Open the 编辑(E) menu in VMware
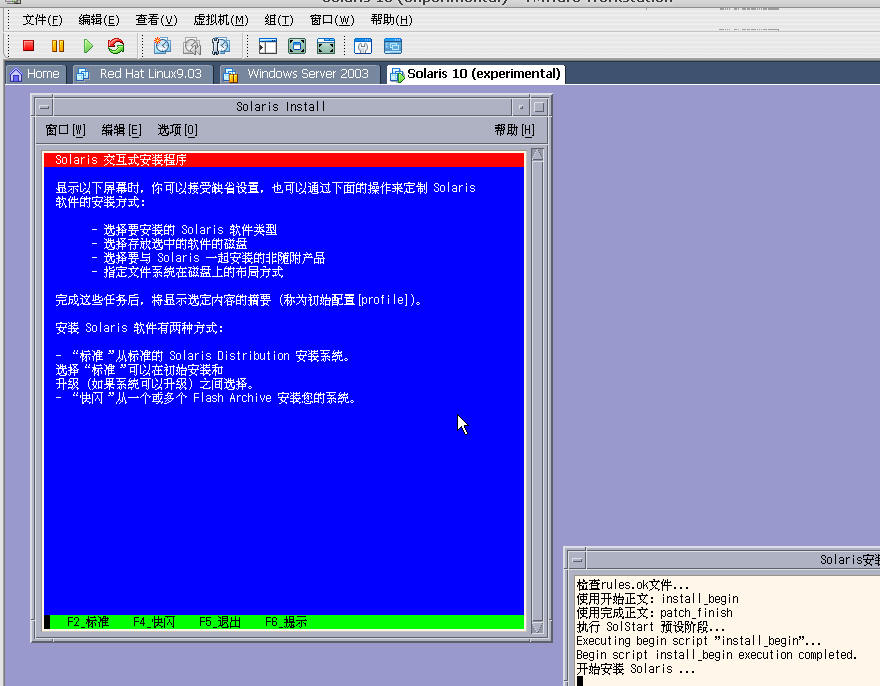Viewport: 880px width, 686px height. coord(99,20)
